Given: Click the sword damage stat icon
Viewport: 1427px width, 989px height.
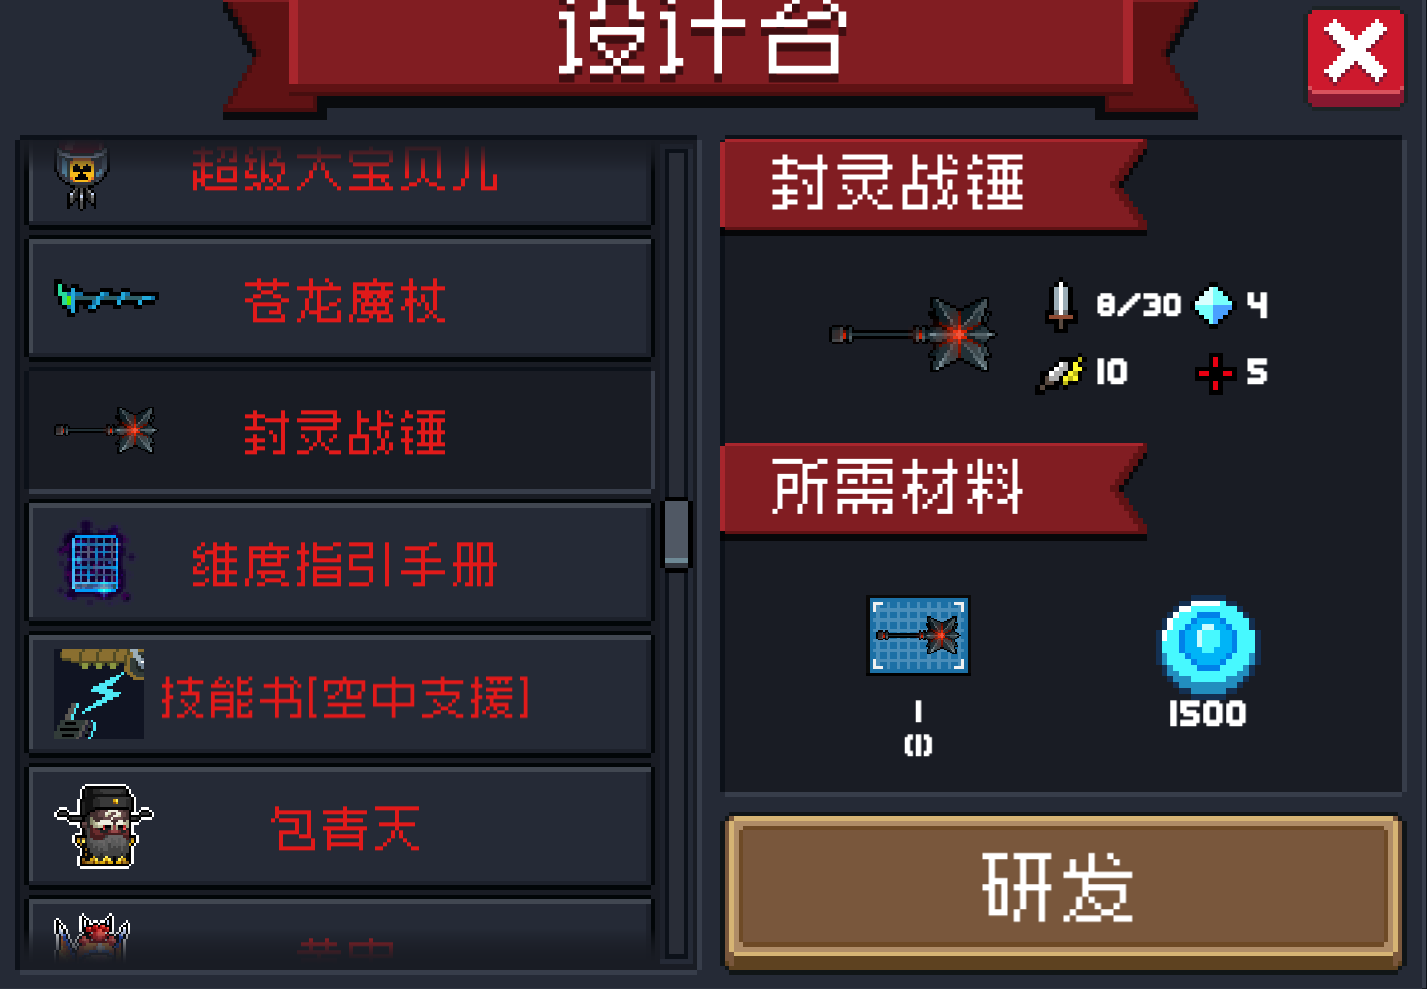Looking at the screenshot, I should 1061,305.
